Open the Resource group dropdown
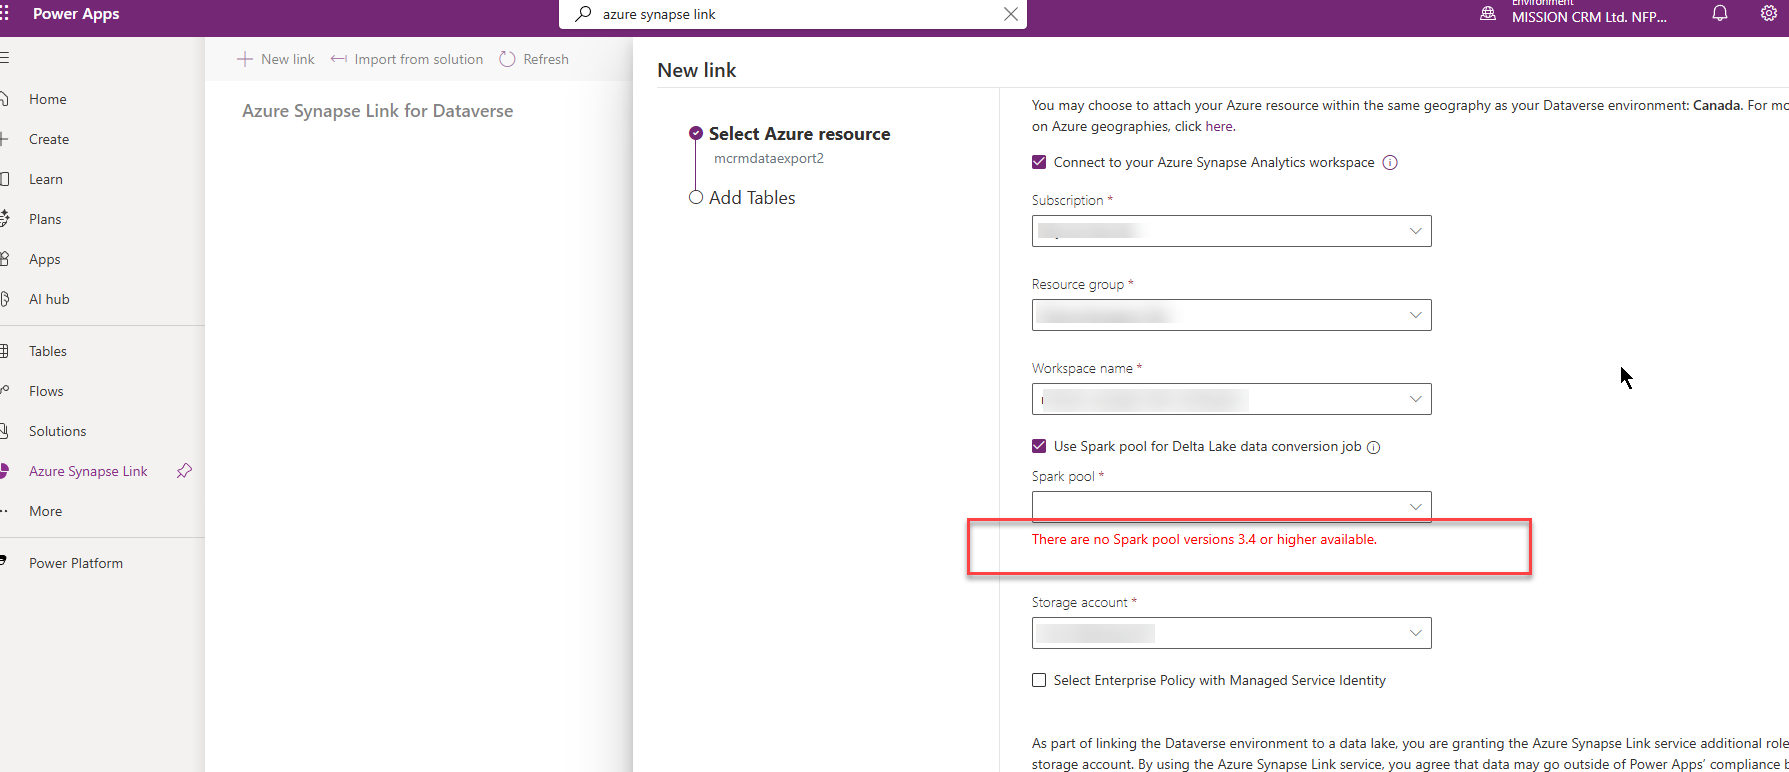Image resolution: width=1789 pixels, height=772 pixels. pyautogui.click(x=1231, y=315)
